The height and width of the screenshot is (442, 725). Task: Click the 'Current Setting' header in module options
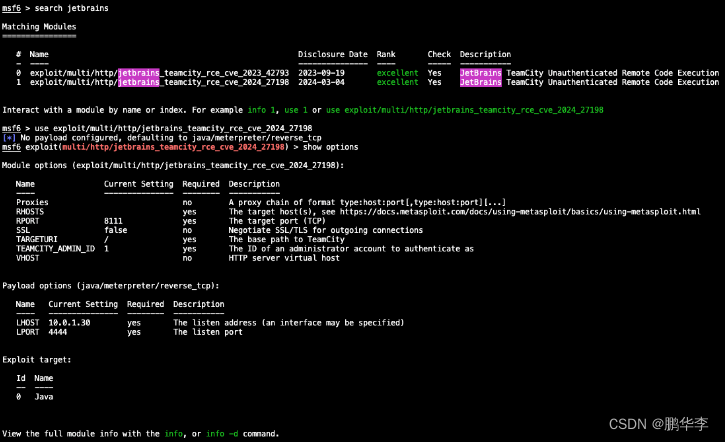pos(139,184)
